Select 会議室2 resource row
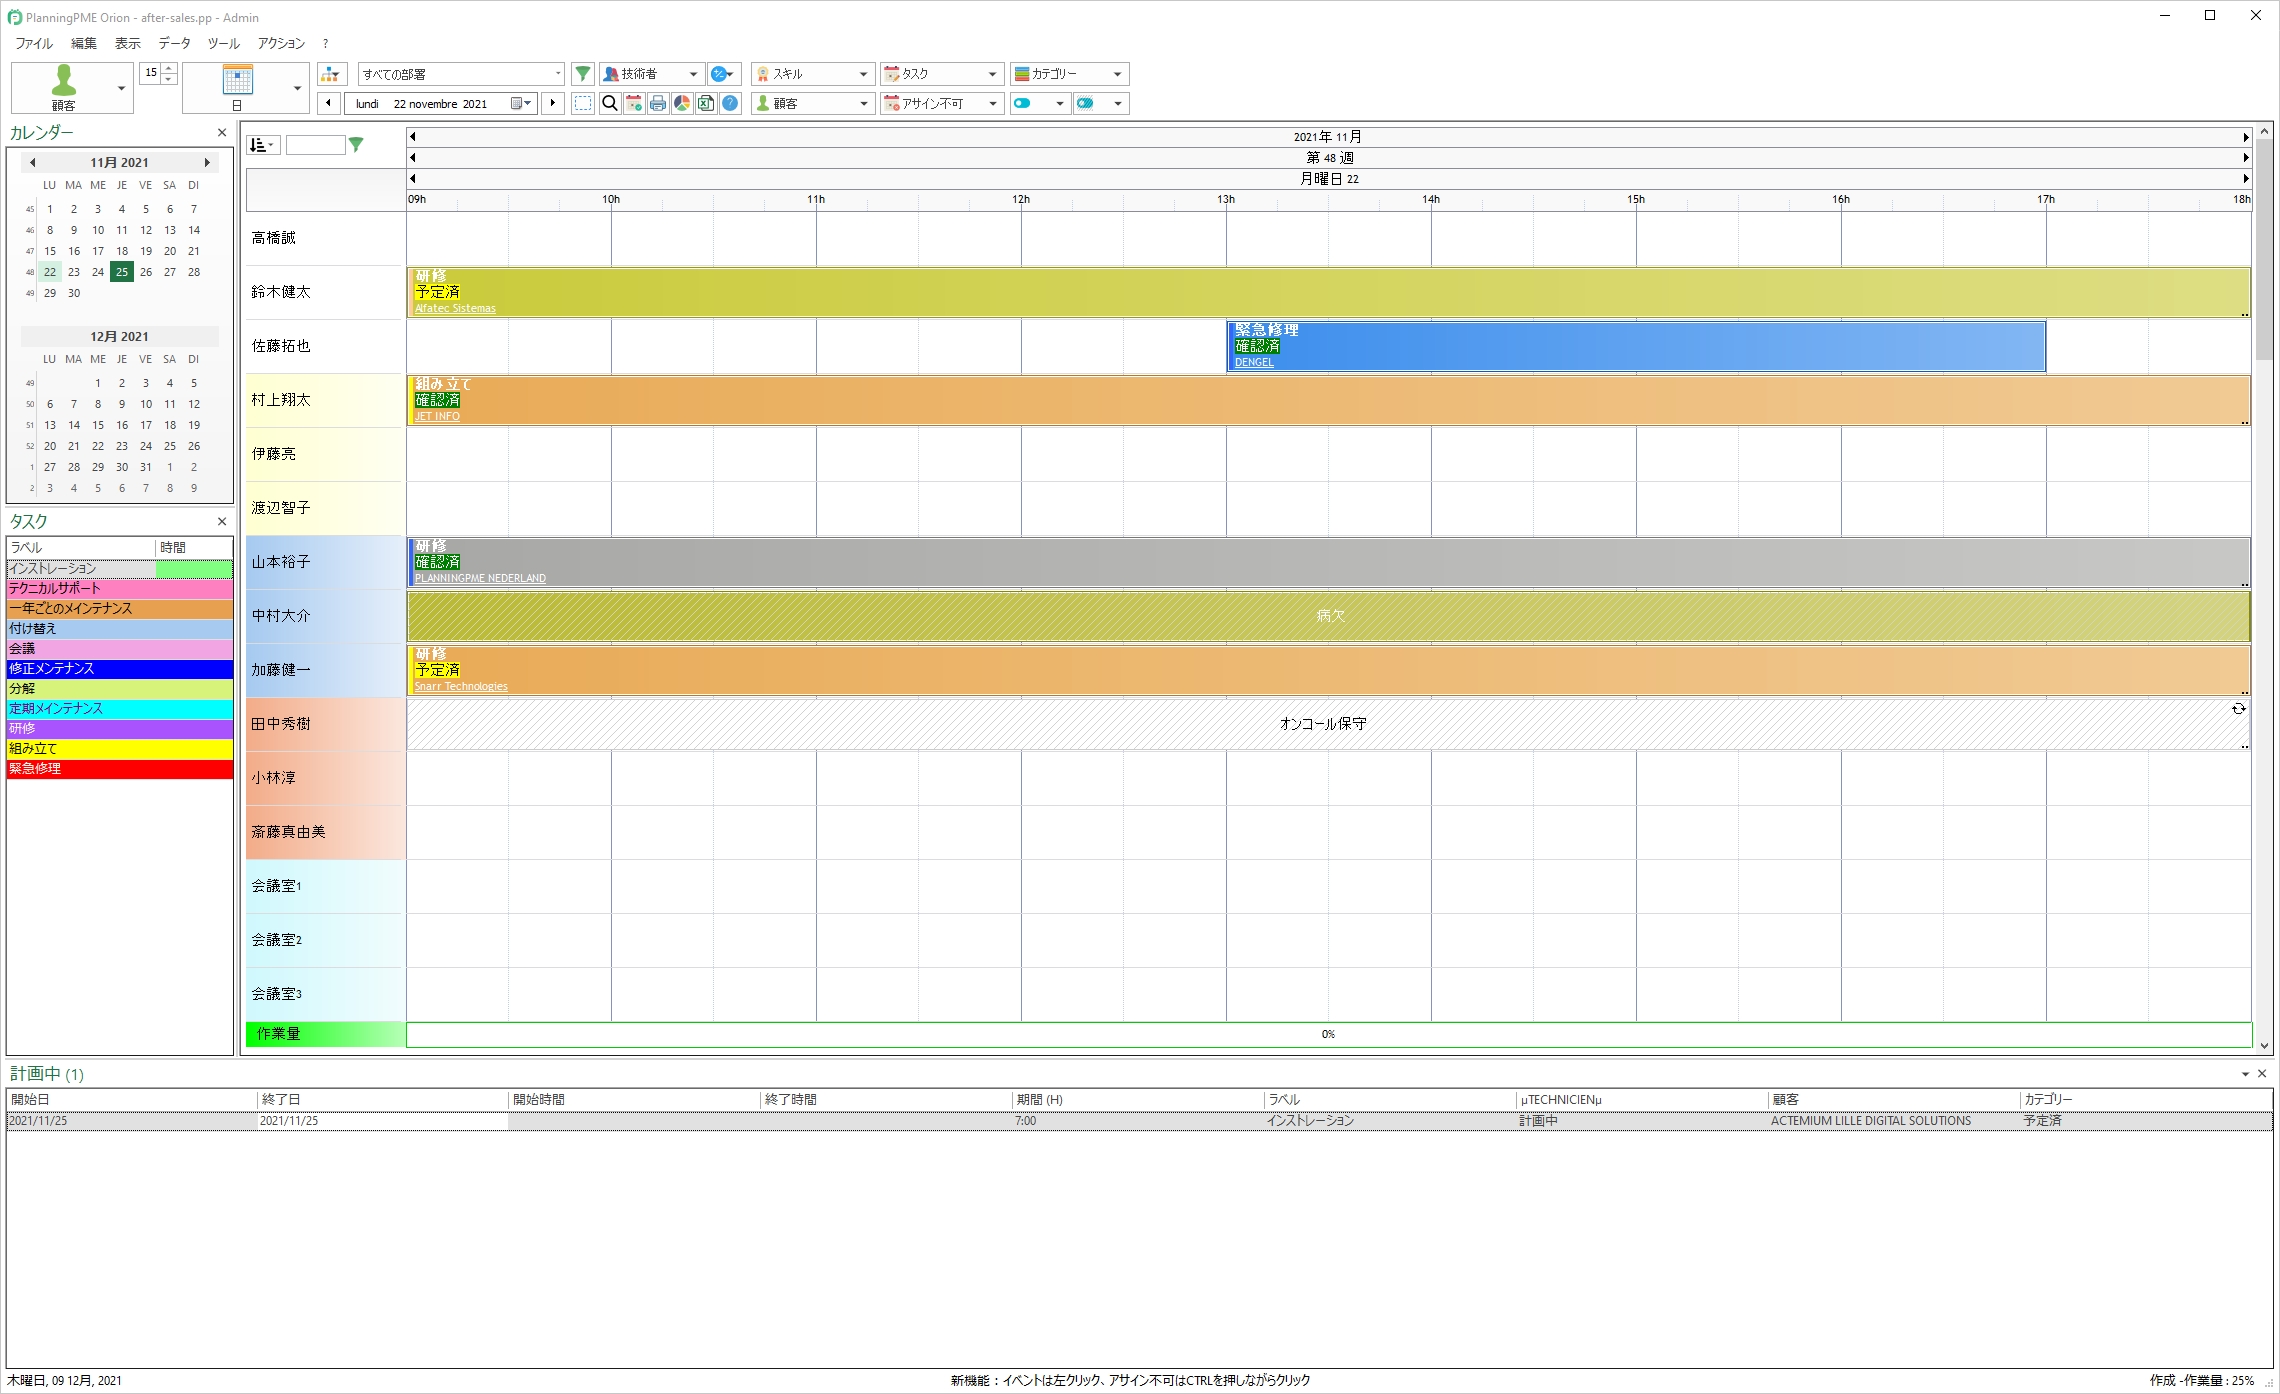Viewport: 2280px width, 1394px height. pyautogui.click(x=325, y=940)
